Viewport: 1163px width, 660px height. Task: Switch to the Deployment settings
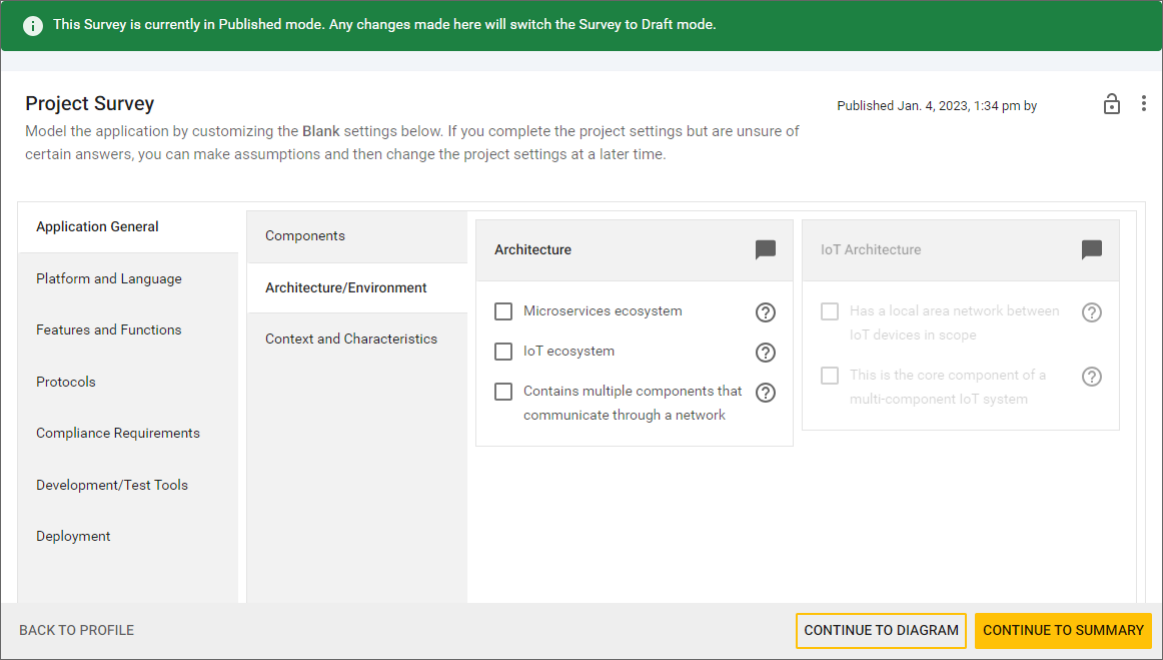tap(73, 536)
